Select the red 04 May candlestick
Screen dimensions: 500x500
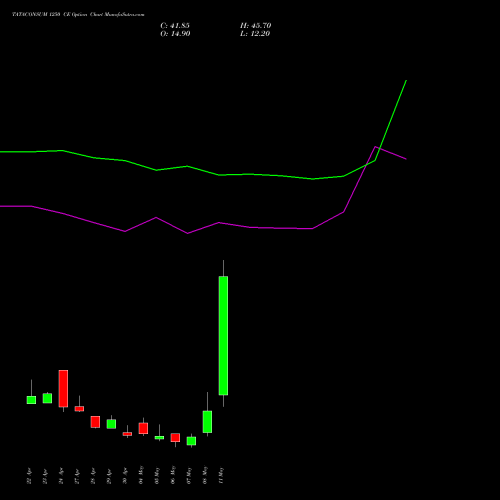pyautogui.click(x=143, y=428)
